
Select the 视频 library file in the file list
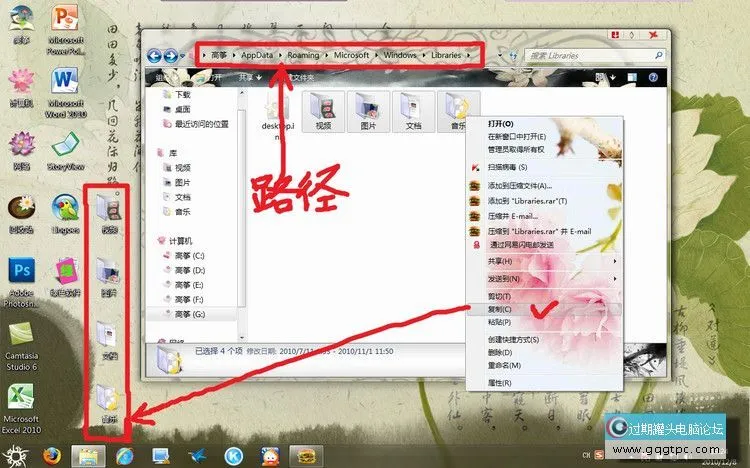click(x=323, y=111)
